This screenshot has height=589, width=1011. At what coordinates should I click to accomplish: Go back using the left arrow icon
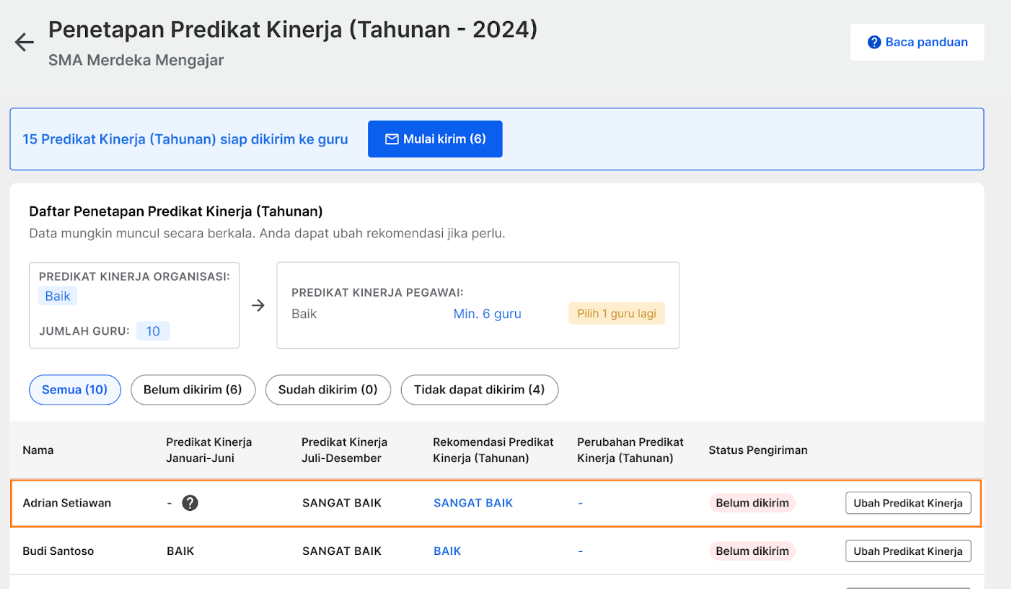[25, 43]
